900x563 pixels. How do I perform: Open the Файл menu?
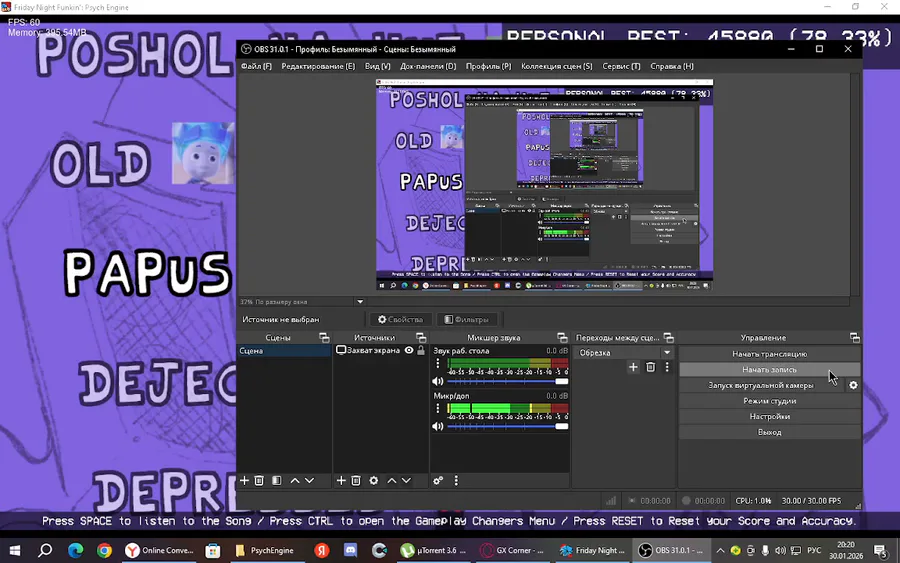pos(256,66)
